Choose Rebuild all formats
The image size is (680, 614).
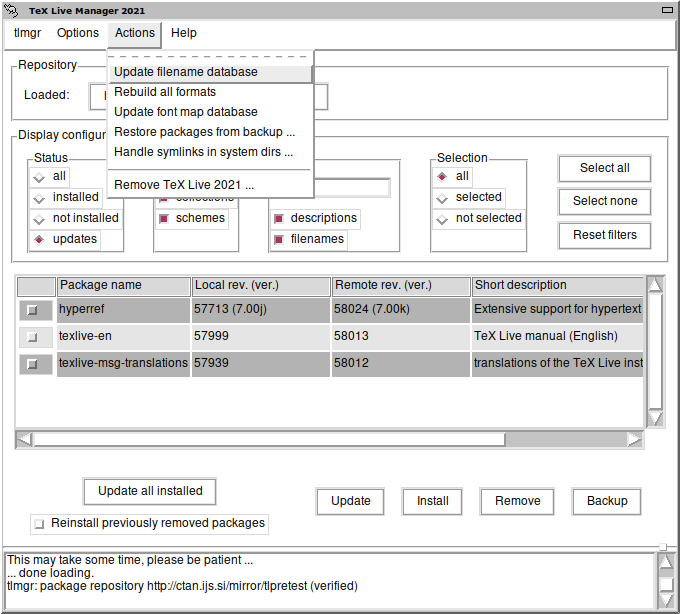tap(210, 92)
